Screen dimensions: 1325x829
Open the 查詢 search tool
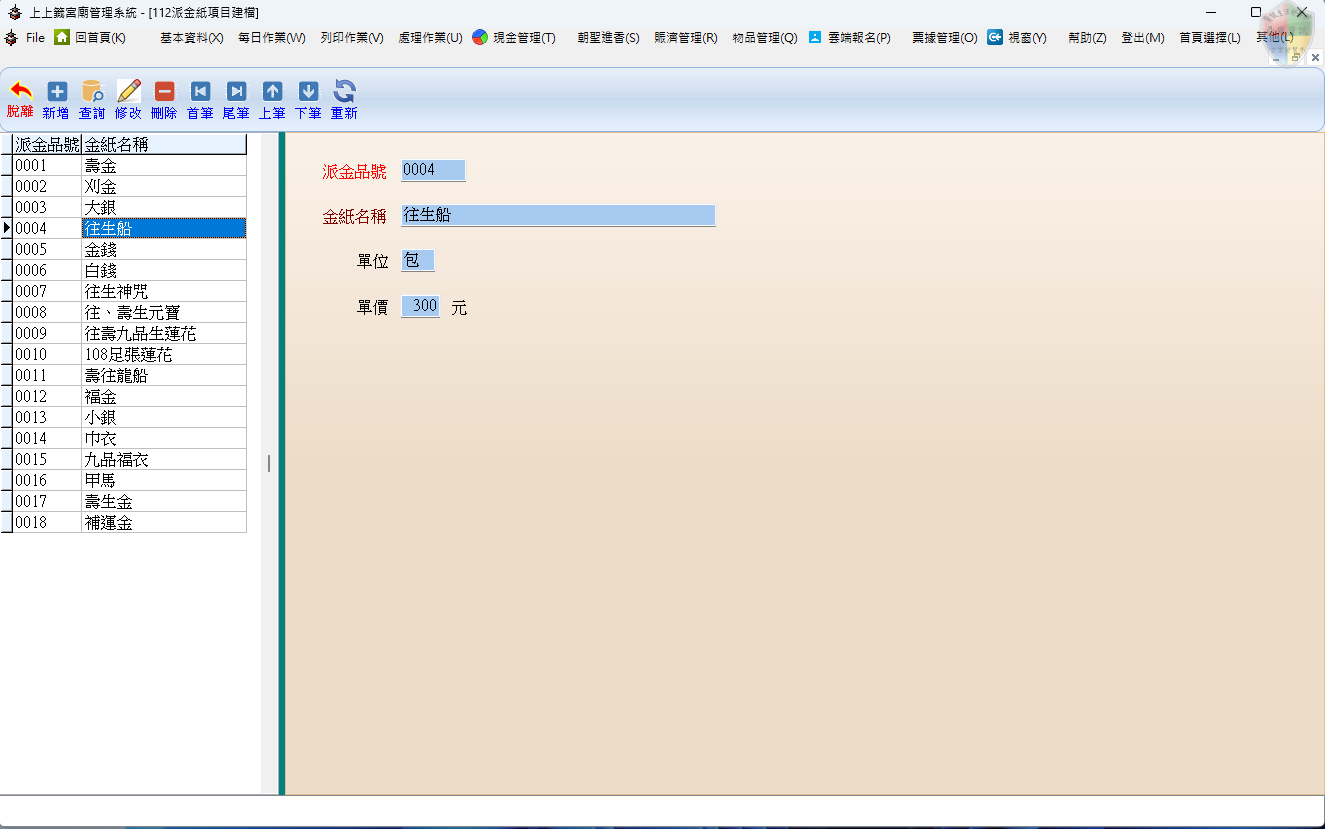(92, 92)
